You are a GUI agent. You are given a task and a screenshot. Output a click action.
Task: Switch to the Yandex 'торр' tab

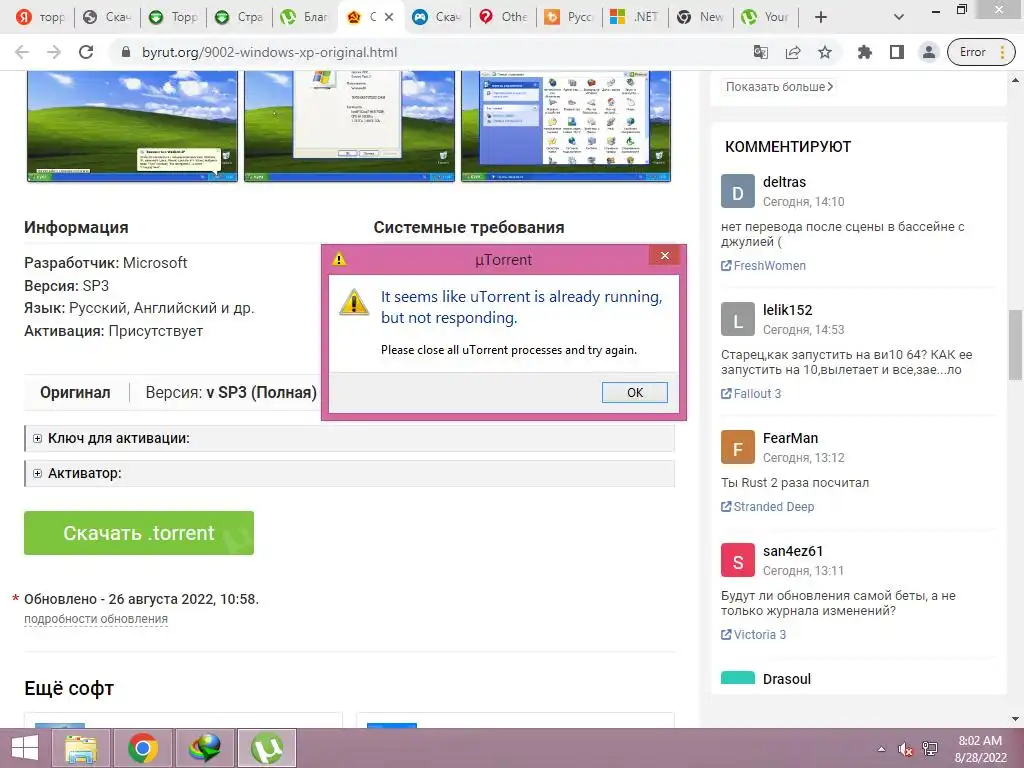40,17
